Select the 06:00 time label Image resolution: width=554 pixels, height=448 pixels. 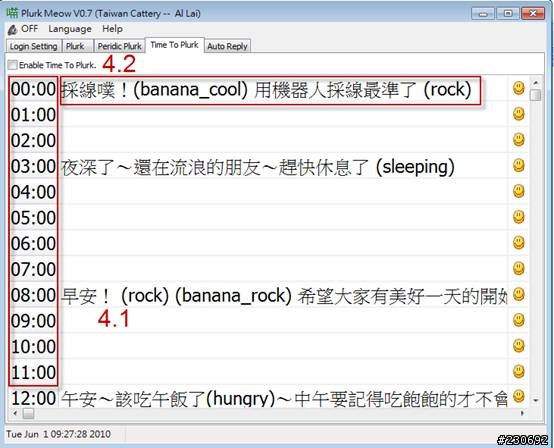pos(33,244)
